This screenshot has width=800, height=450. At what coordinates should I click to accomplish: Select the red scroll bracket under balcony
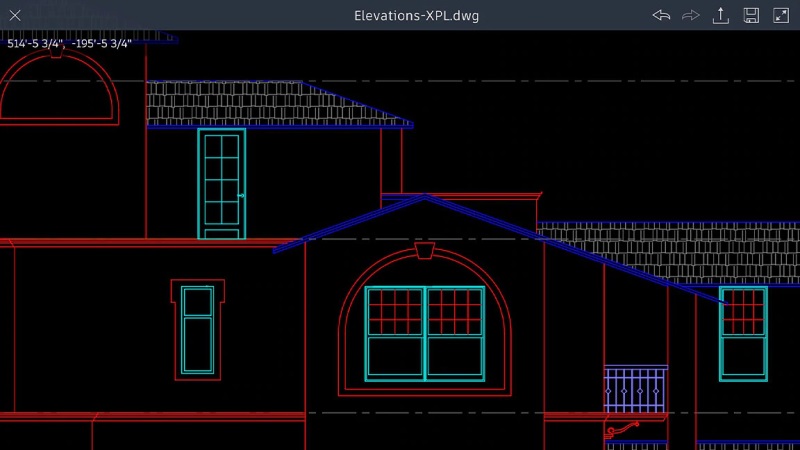(621, 430)
